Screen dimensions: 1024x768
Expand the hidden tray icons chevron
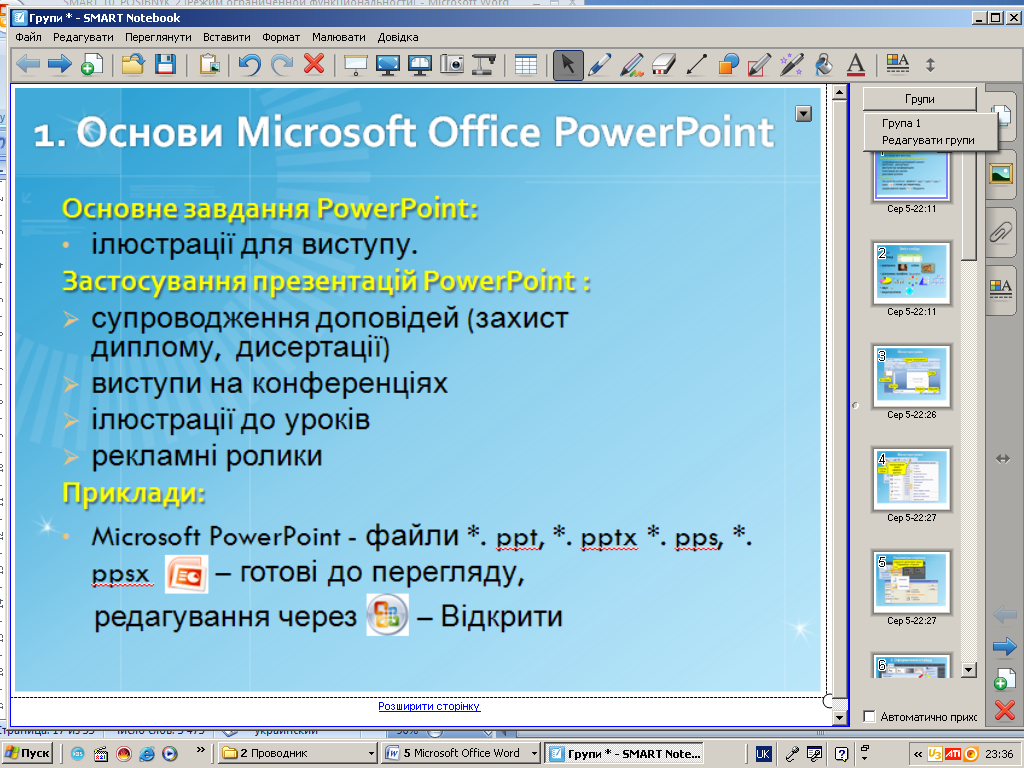pyautogui.click(x=918, y=754)
